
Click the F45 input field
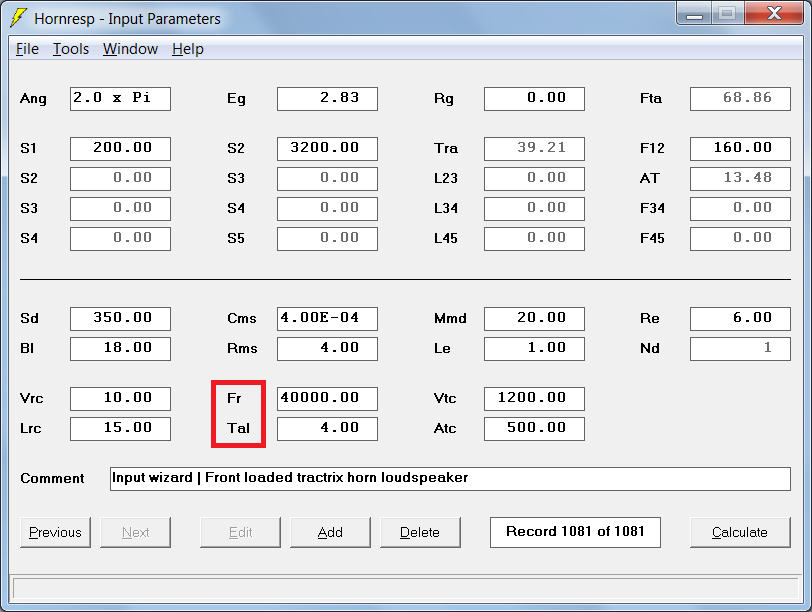click(x=740, y=239)
